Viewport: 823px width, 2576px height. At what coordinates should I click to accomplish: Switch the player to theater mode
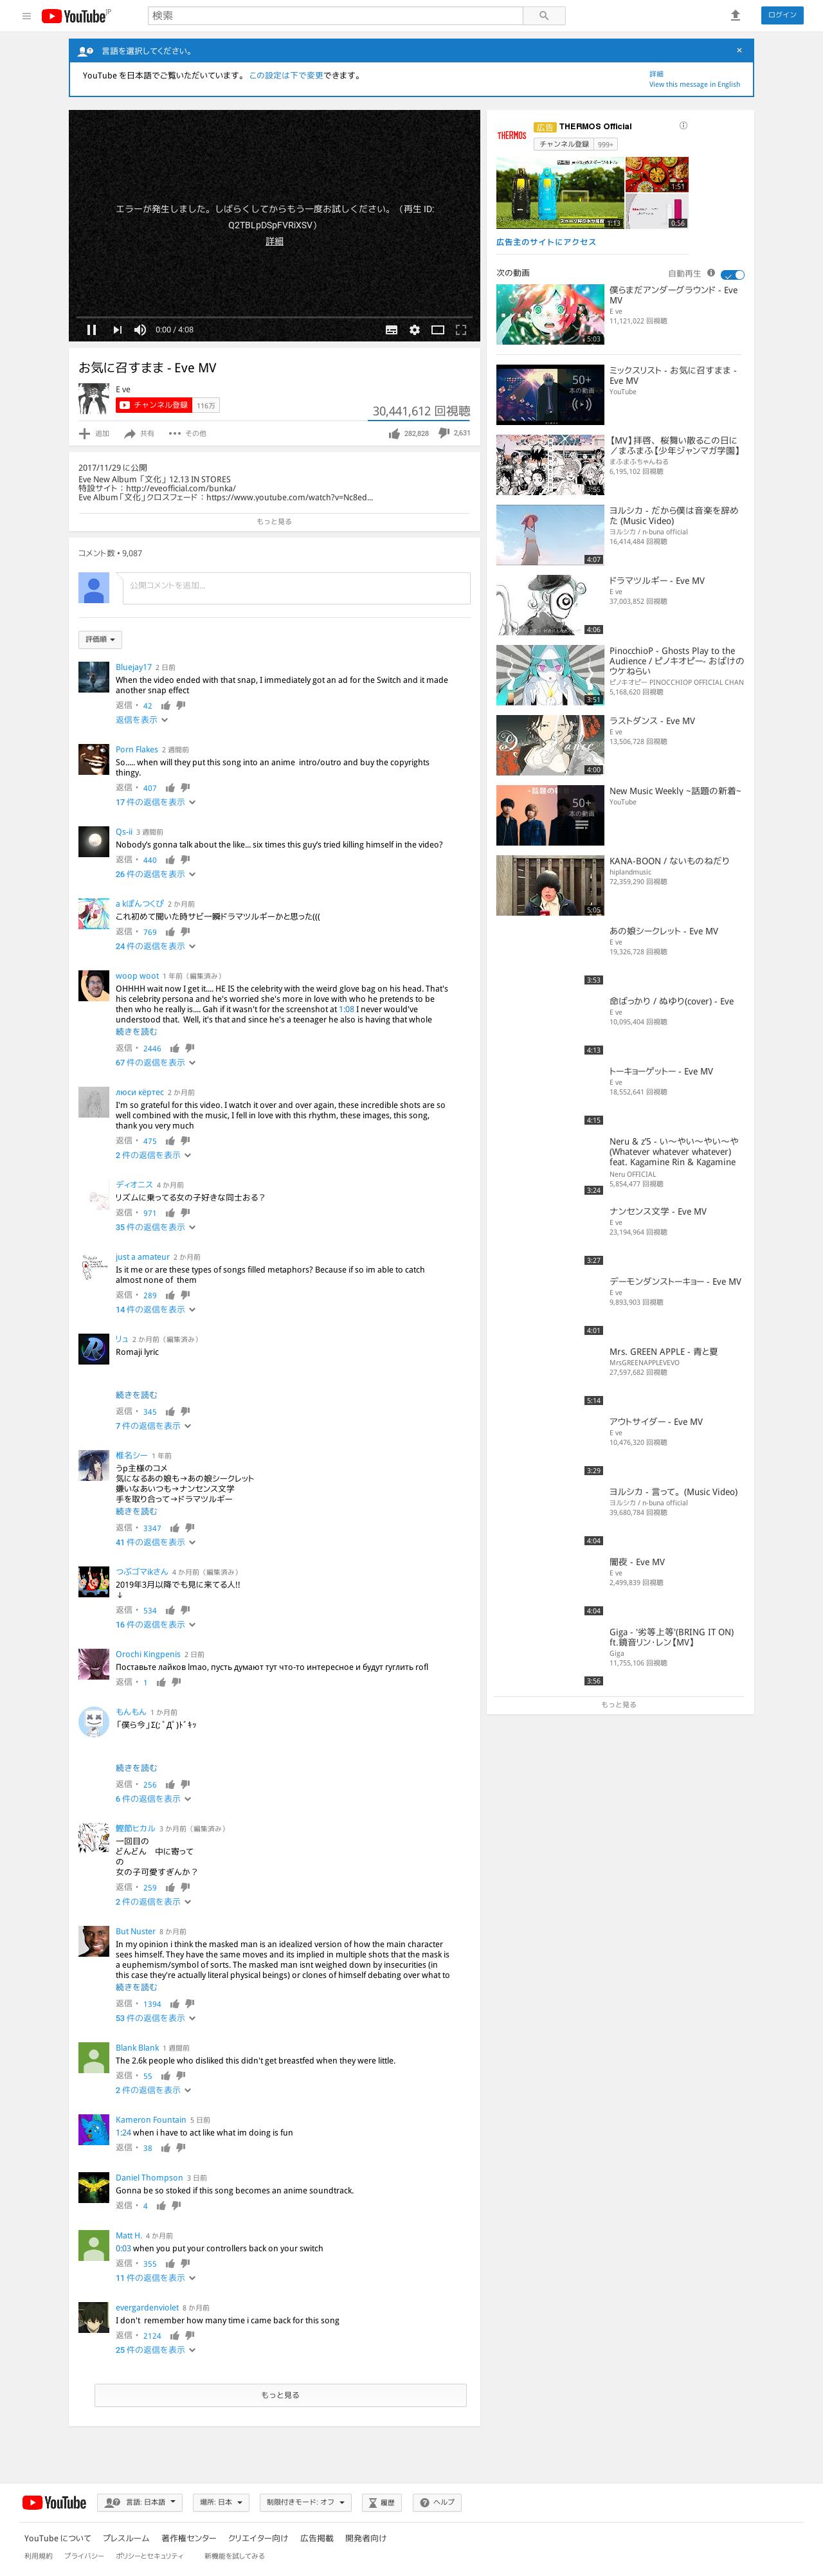click(x=438, y=330)
